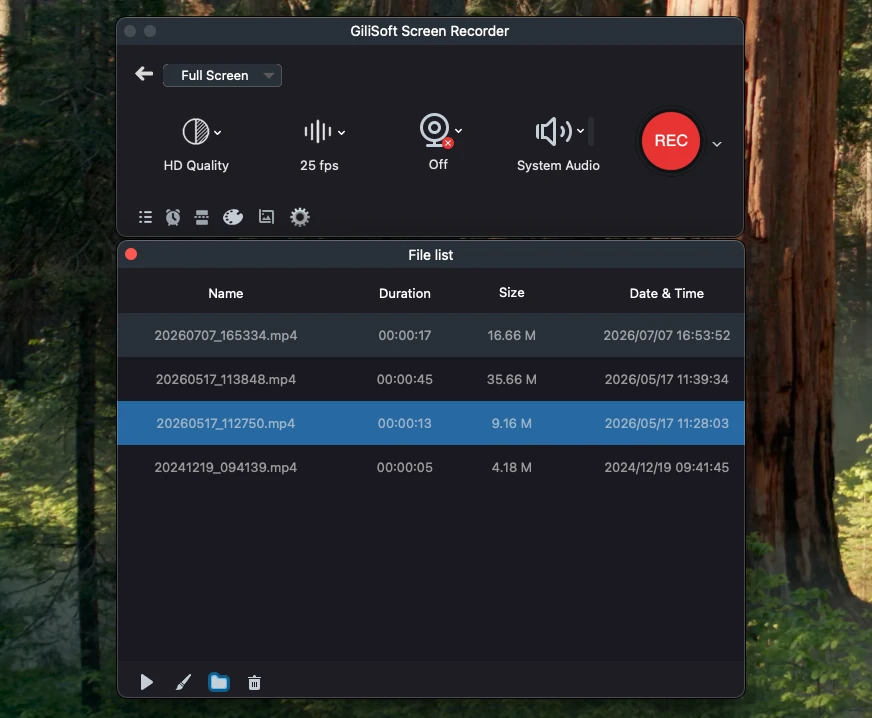Screen dimensions: 872x718
Task: Play the selected recording
Action: click(x=146, y=682)
